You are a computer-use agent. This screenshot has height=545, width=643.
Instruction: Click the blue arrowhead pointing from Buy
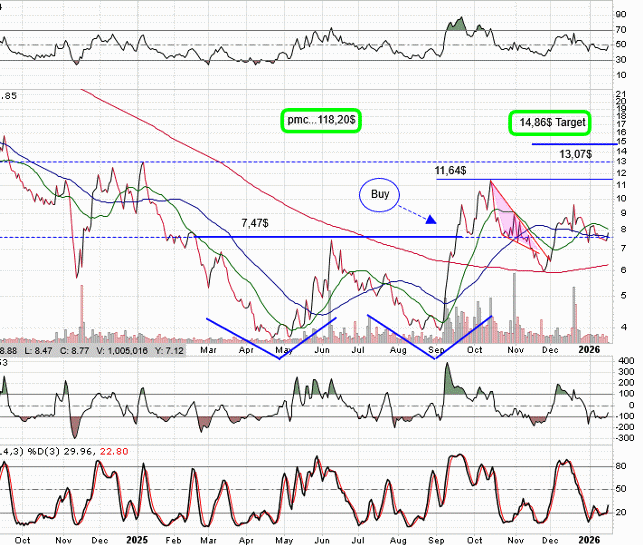[x=431, y=219]
